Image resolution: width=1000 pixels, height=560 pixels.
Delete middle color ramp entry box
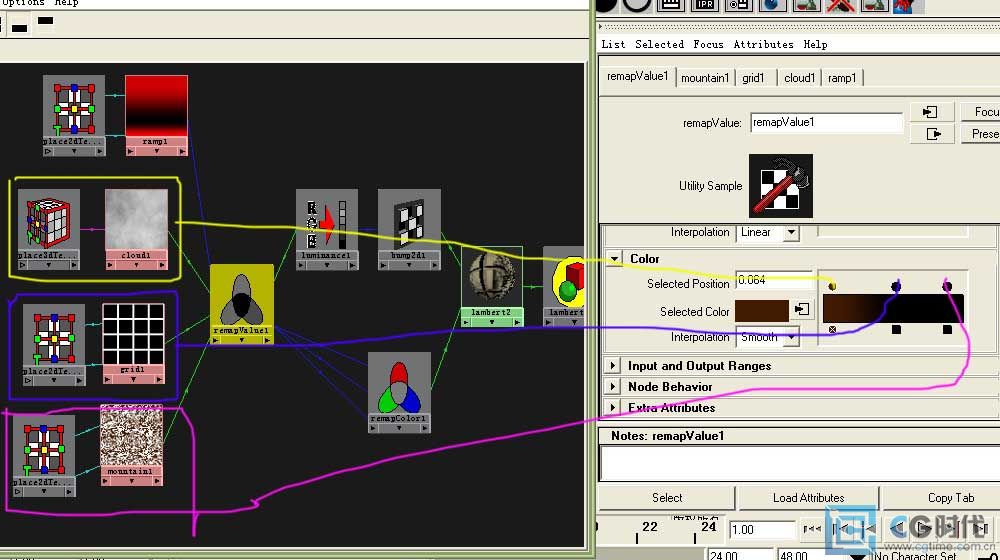click(x=896, y=330)
